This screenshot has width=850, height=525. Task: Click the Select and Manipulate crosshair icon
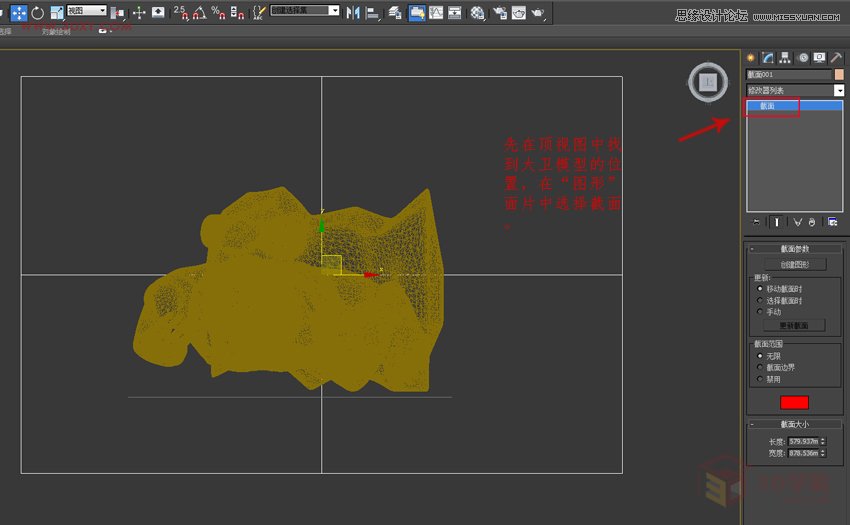[139, 12]
